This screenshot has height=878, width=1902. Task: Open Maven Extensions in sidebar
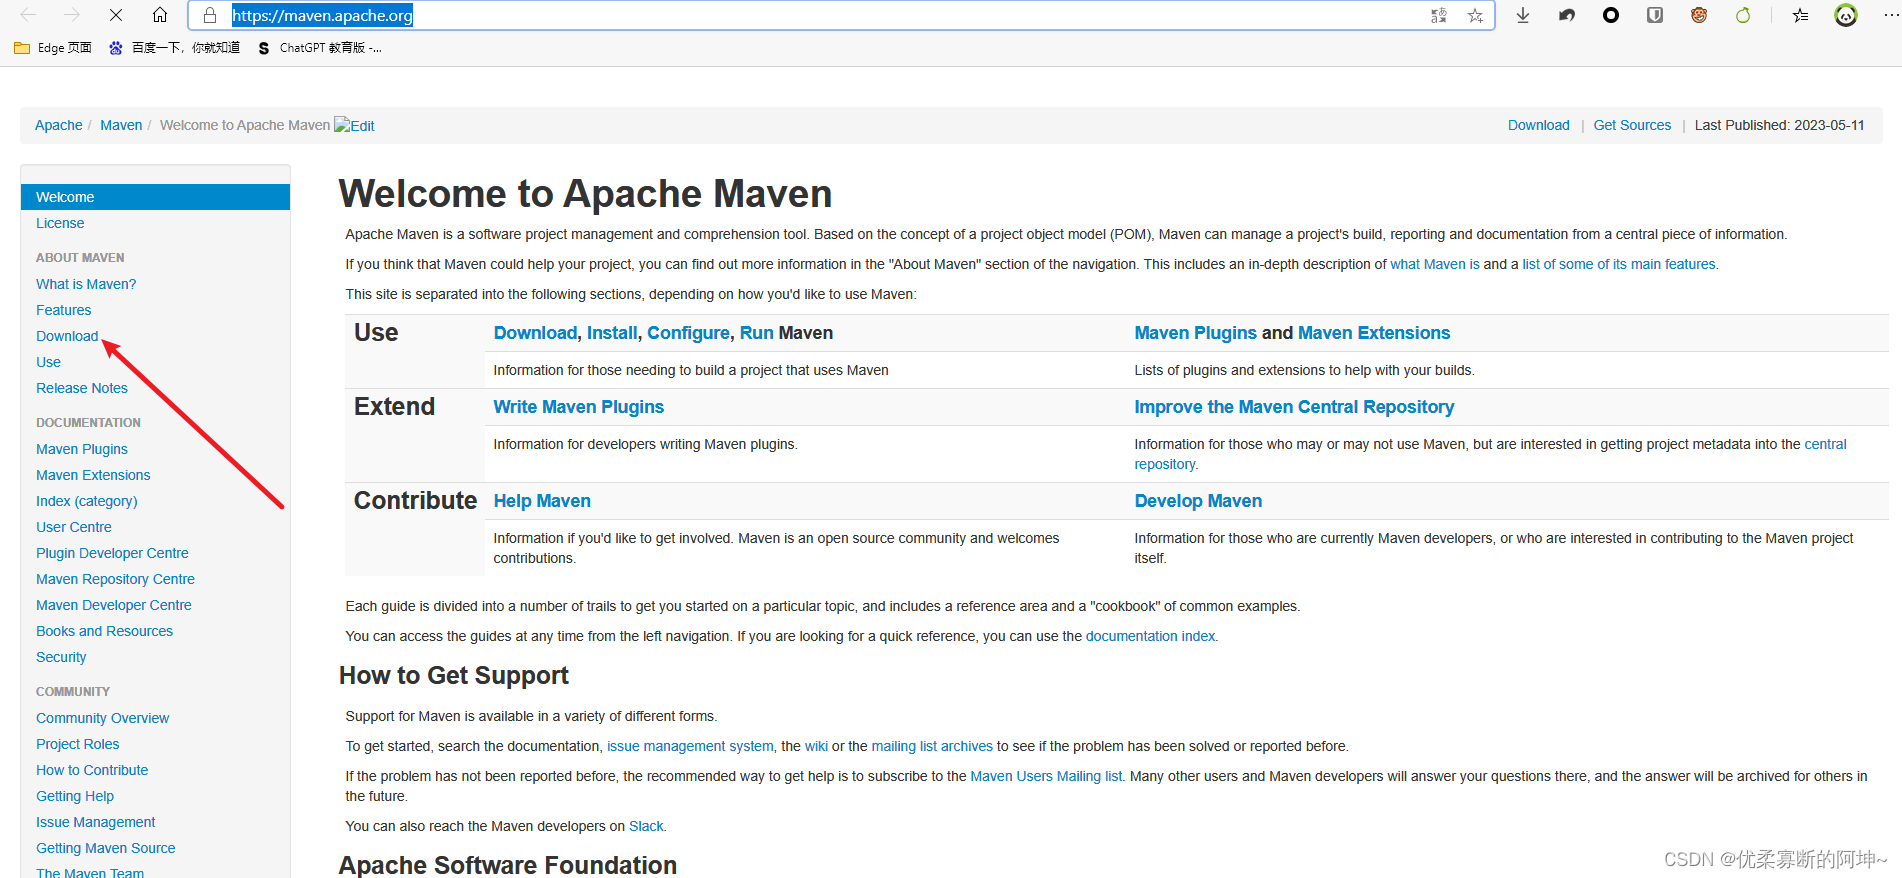93,475
